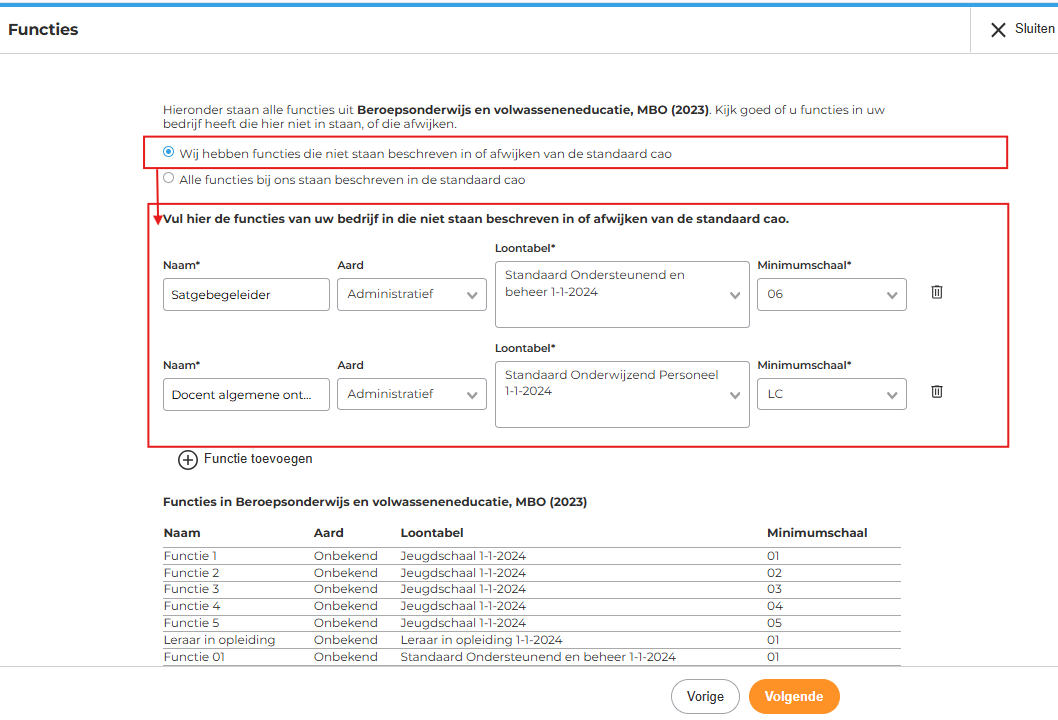This screenshot has width=1058, height=720.
Task: Open the Aard dropdown for Satgebegeleider
Action: [410, 294]
